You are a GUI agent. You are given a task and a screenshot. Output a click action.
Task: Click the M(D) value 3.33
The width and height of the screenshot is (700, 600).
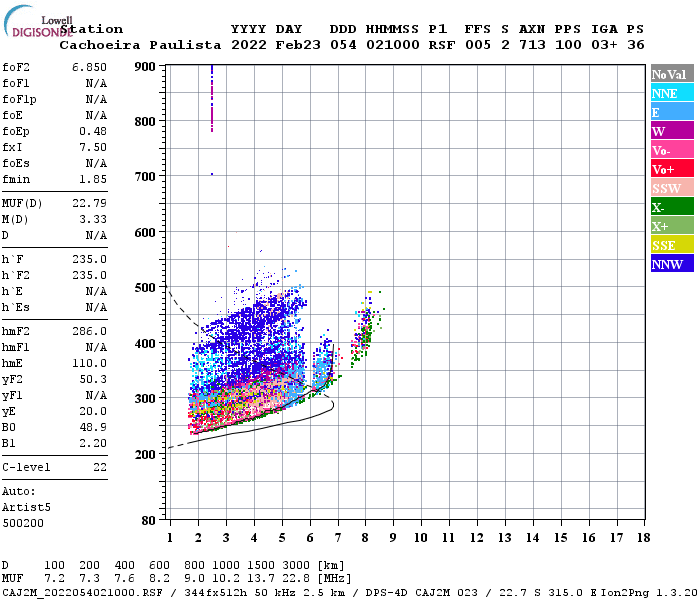click(93, 219)
